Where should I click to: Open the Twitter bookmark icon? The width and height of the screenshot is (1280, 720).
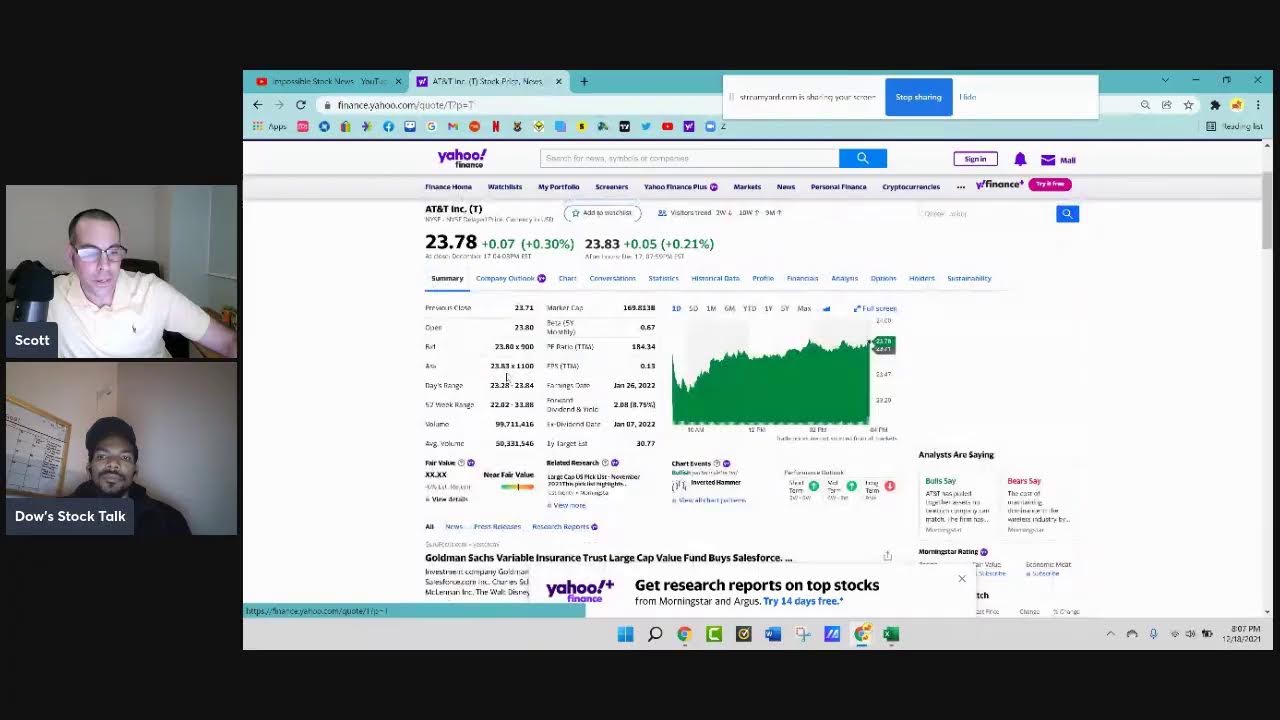tap(646, 126)
